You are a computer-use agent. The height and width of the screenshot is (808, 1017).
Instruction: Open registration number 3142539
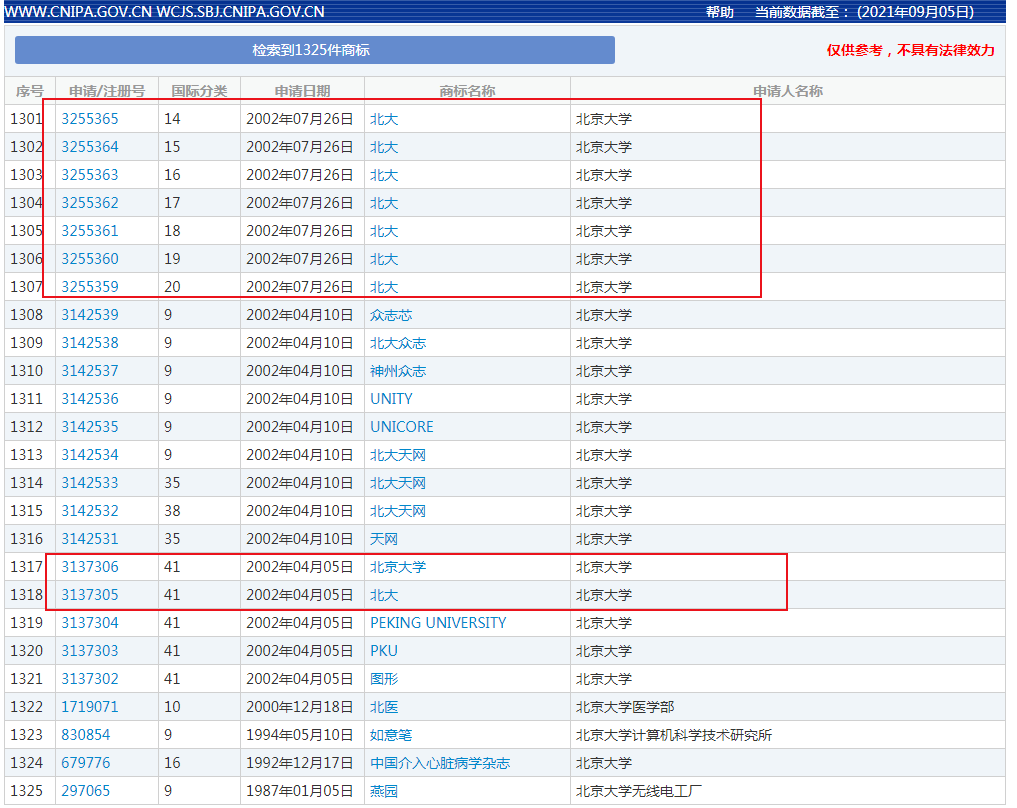coord(90,315)
